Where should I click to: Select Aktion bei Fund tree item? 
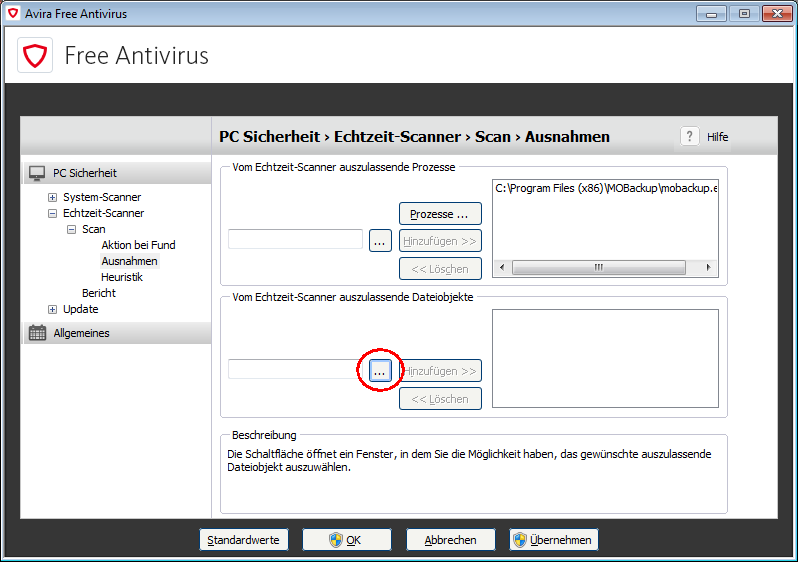coord(138,245)
